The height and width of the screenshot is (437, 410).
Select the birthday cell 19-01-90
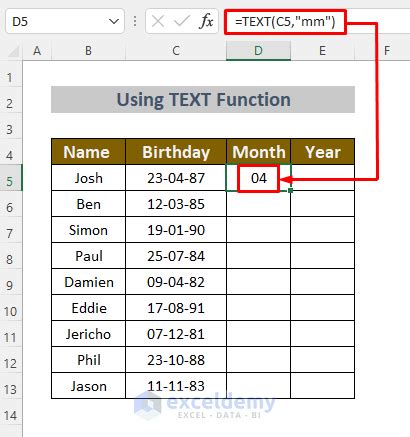coord(176,230)
